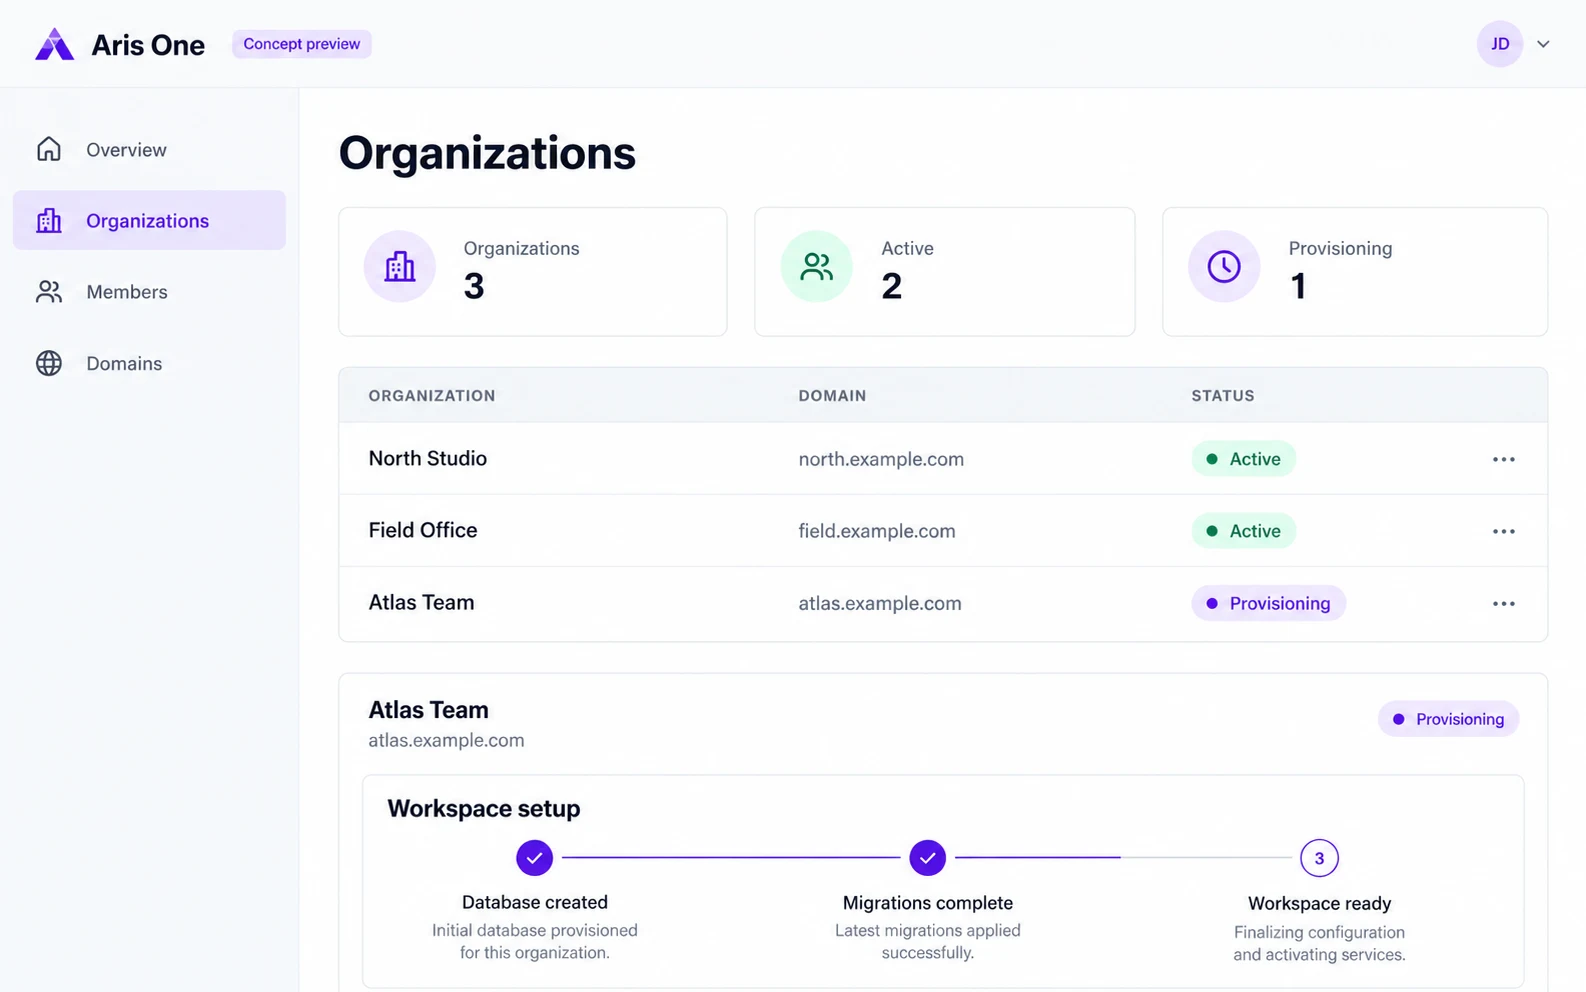
Task: Click the Workspace setup heading
Action: pos(484,808)
